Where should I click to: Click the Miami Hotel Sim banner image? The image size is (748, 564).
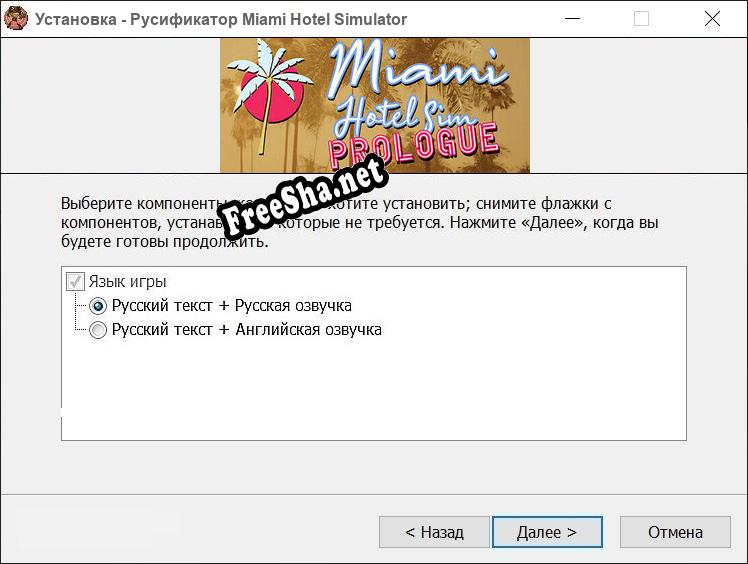click(374, 105)
